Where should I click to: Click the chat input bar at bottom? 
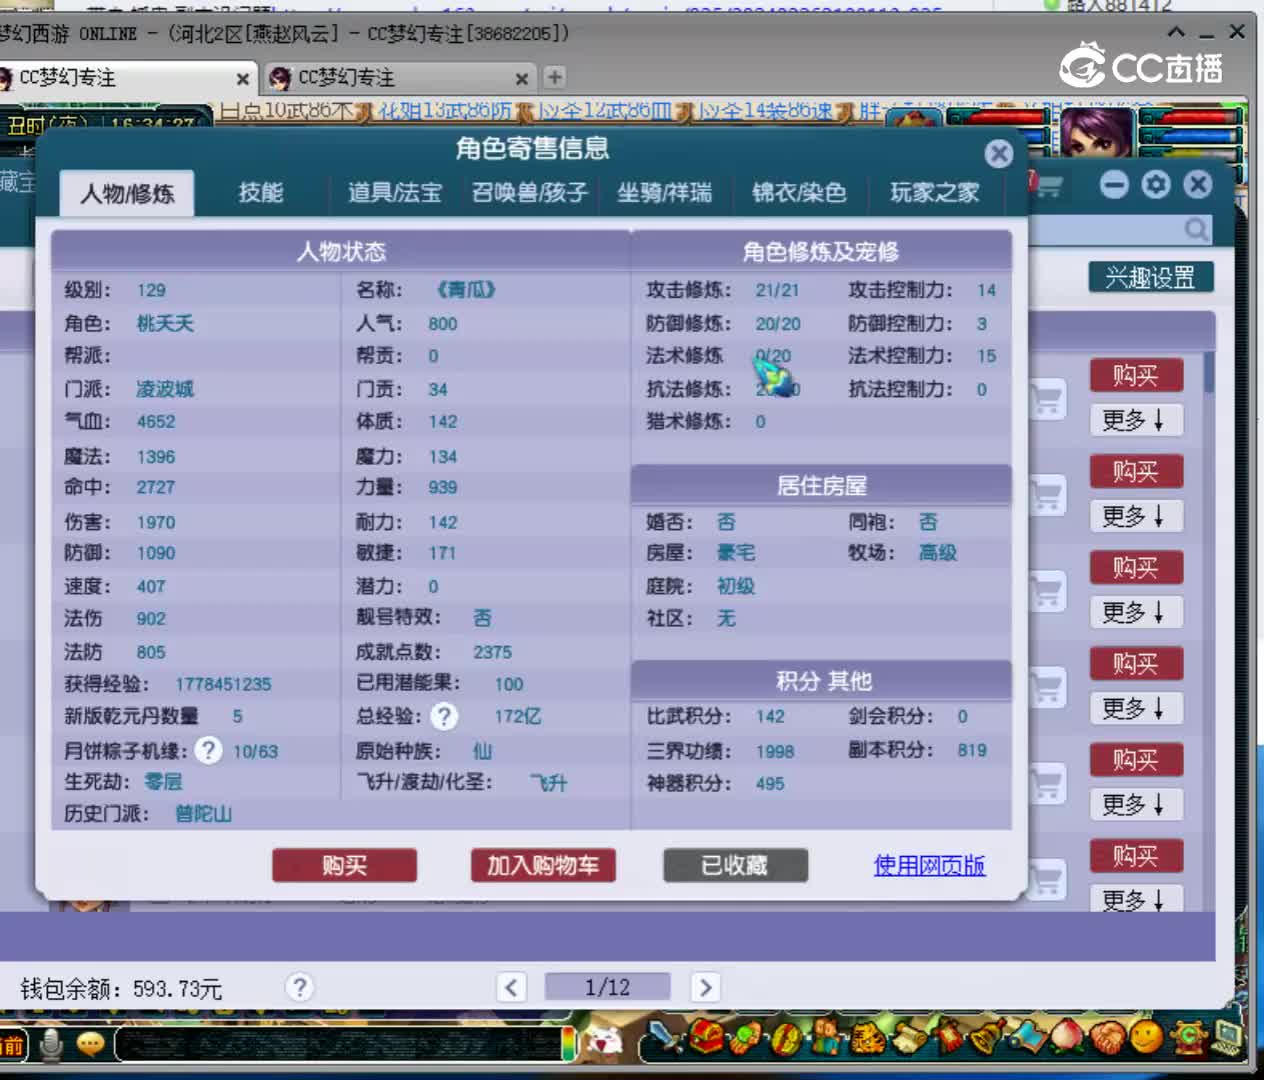[x=340, y=1044]
